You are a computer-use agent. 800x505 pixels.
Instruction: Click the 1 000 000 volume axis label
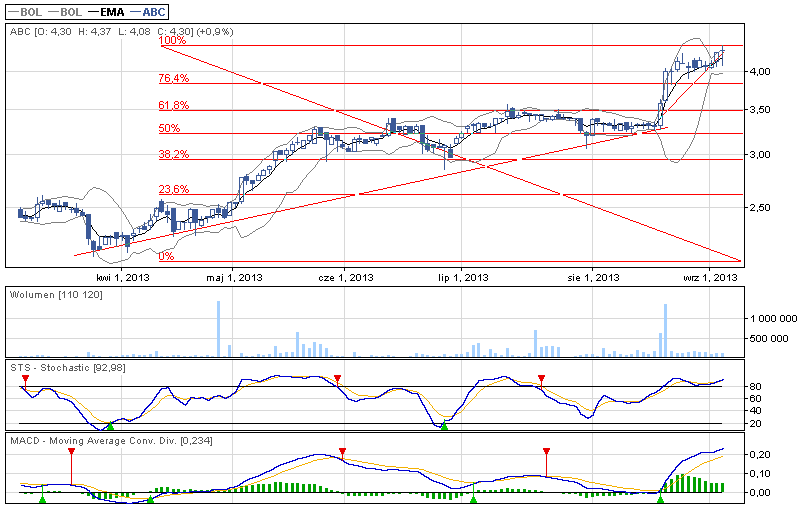pyautogui.click(x=773, y=319)
